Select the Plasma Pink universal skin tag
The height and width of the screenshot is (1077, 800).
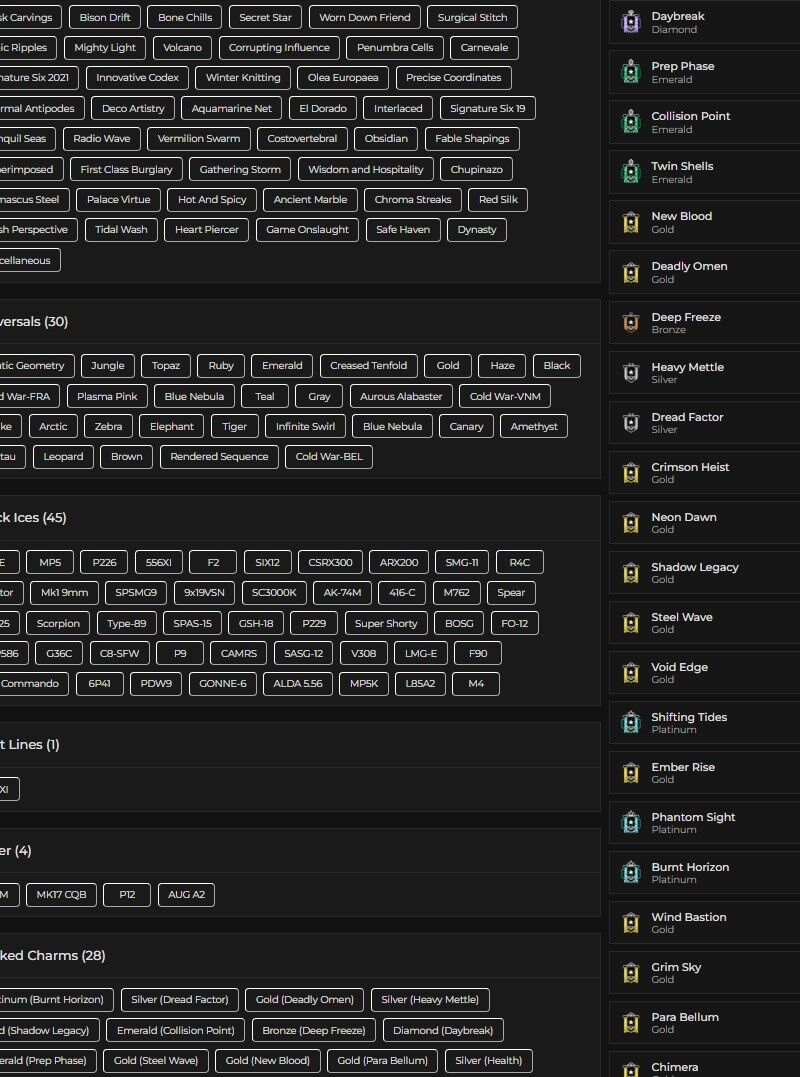click(108, 396)
